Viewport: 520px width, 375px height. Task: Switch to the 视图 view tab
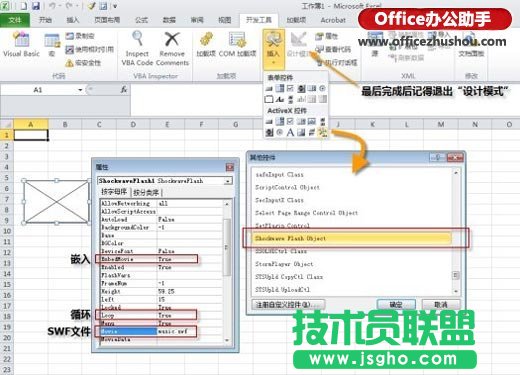(x=225, y=20)
